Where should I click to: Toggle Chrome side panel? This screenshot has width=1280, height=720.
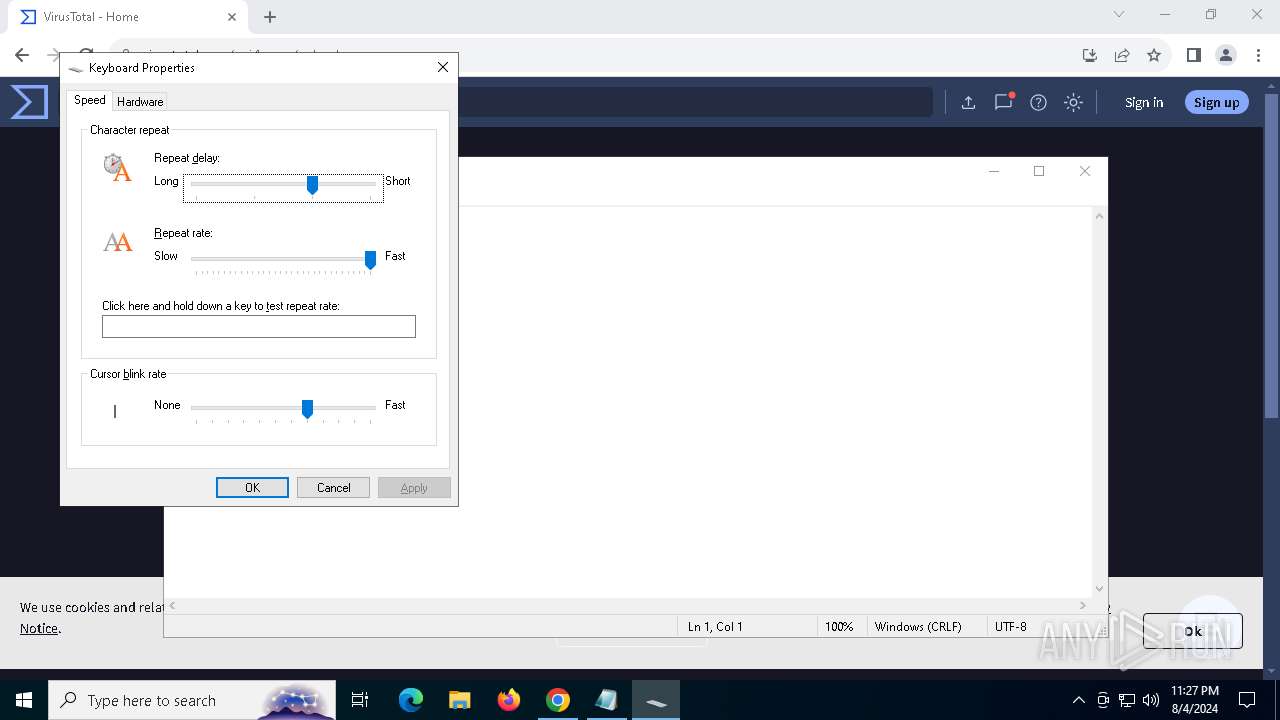coord(1193,55)
